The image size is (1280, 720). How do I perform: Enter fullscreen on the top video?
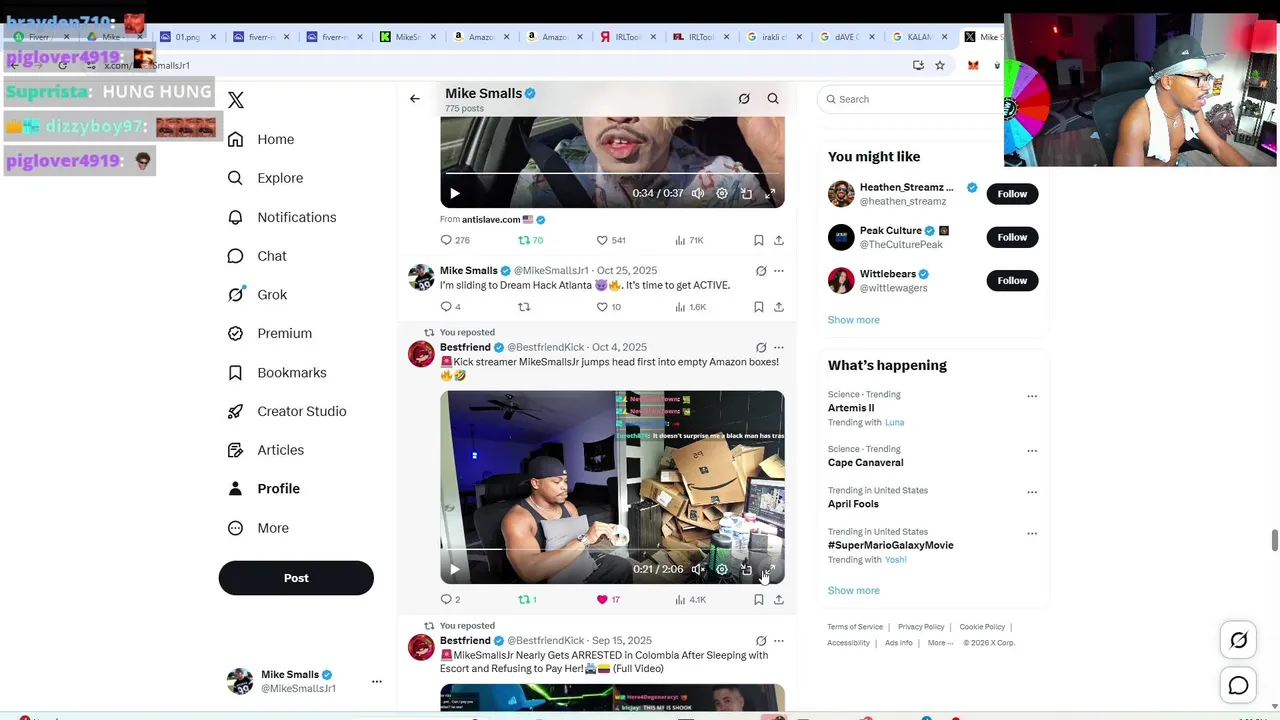coord(770,193)
